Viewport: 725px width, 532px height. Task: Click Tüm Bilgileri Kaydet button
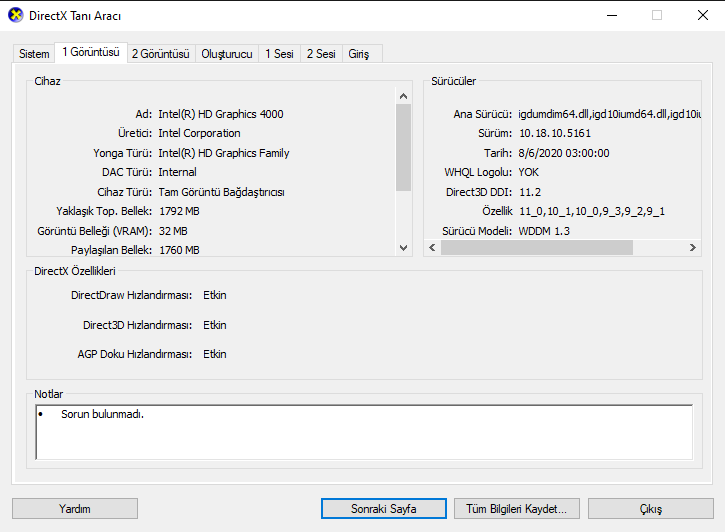coord(516,508)
